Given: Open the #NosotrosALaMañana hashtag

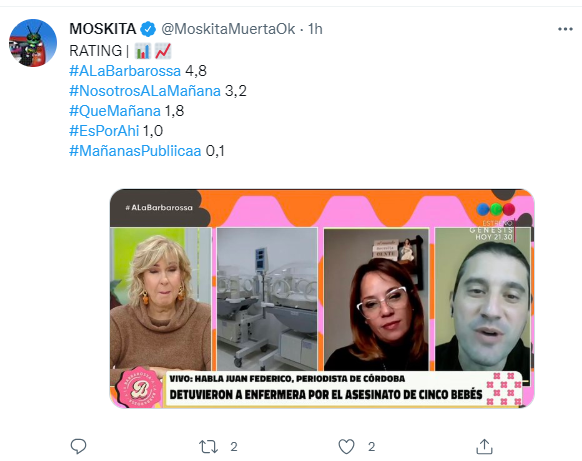Looking at the screenshot, I should (x=145, y=91).
